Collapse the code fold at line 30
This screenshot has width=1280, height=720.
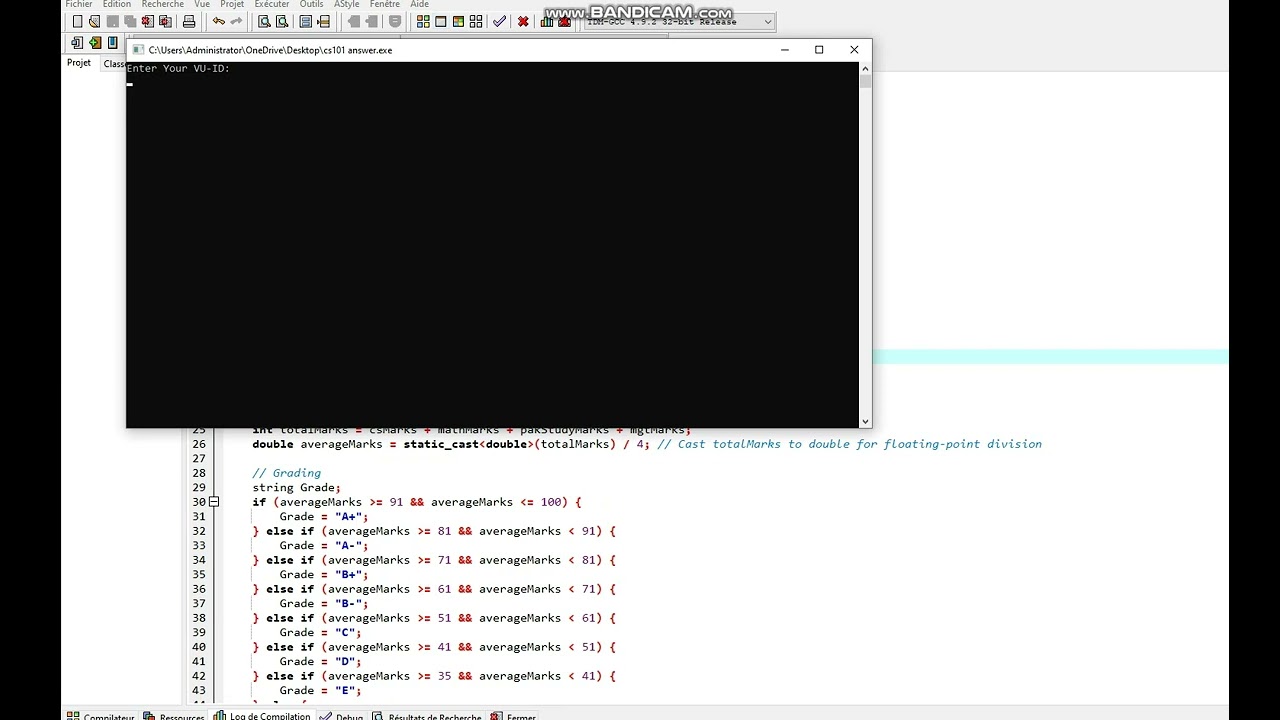click(214, 502)
